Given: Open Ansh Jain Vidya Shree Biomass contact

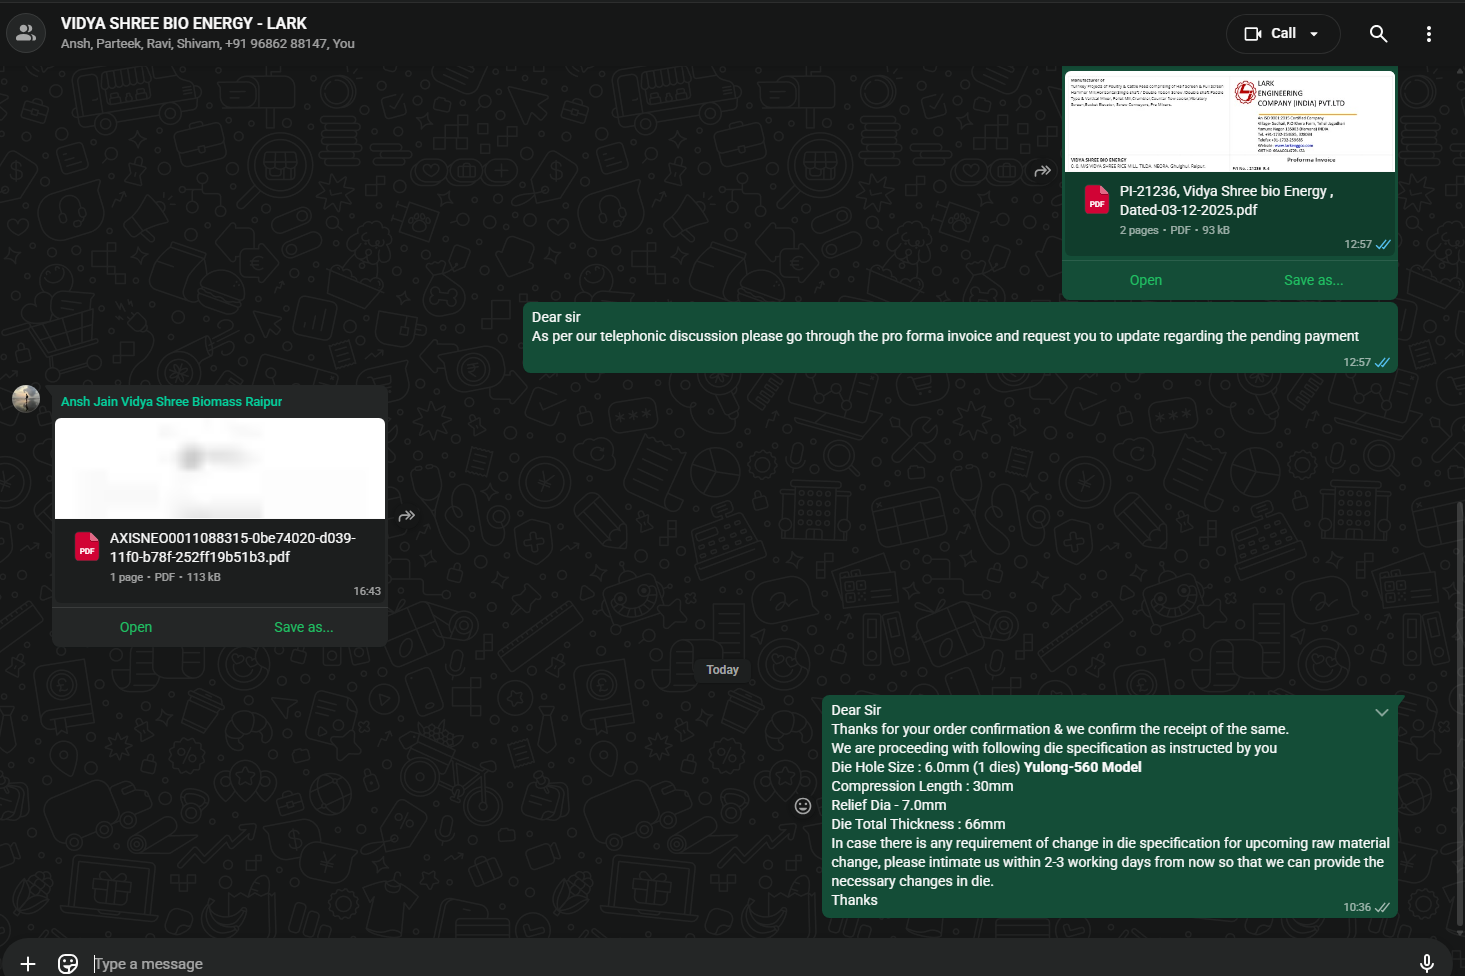Looking at the screenshot, I should pyautogui.click(x=171, y=402).
